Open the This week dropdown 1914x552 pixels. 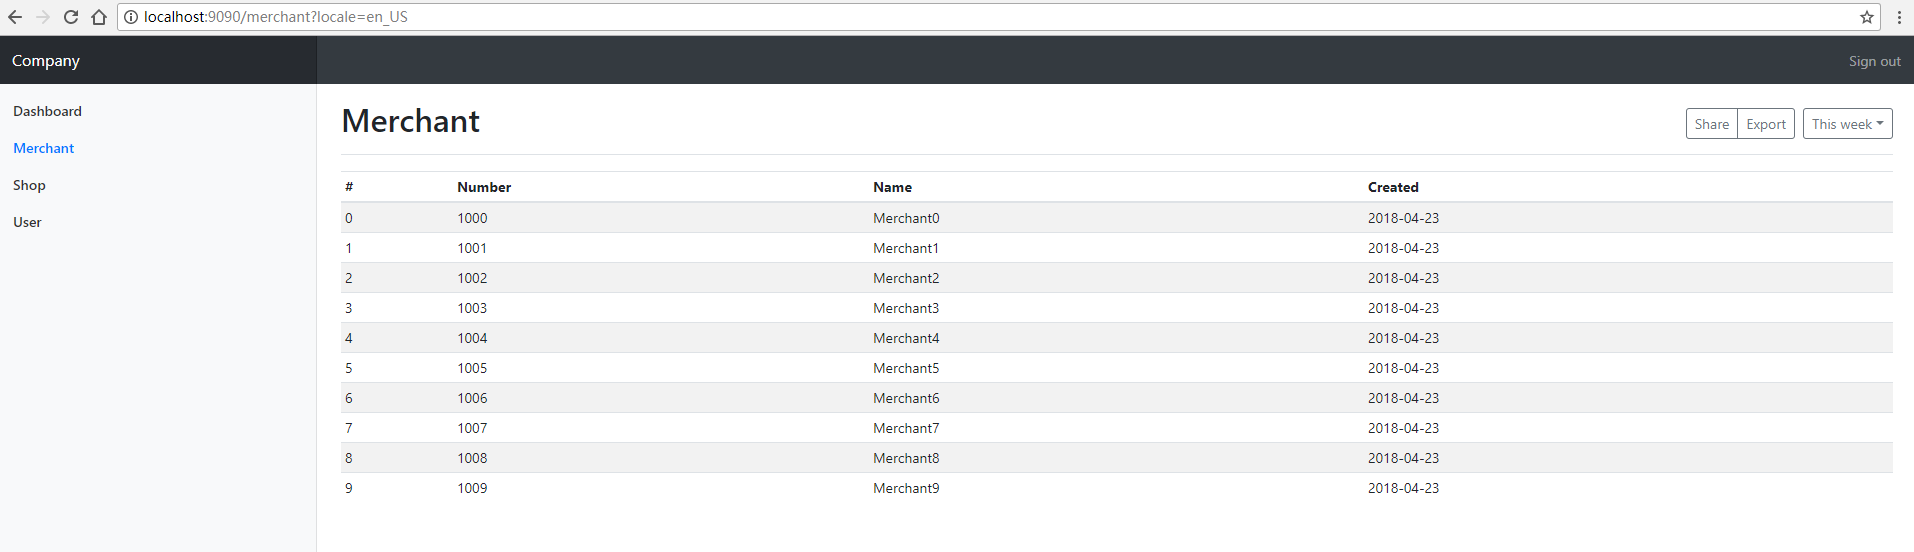pyautogui.click(x=1847, y=124)
